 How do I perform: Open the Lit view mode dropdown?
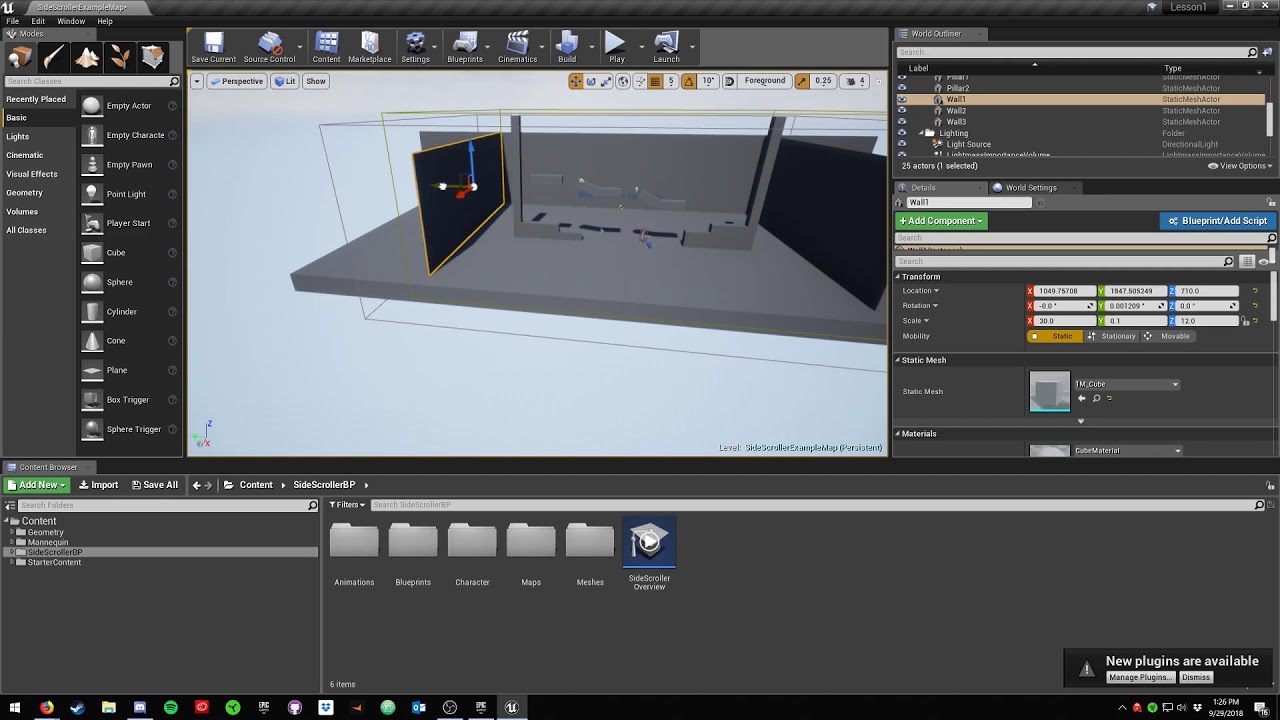point(285,81)
